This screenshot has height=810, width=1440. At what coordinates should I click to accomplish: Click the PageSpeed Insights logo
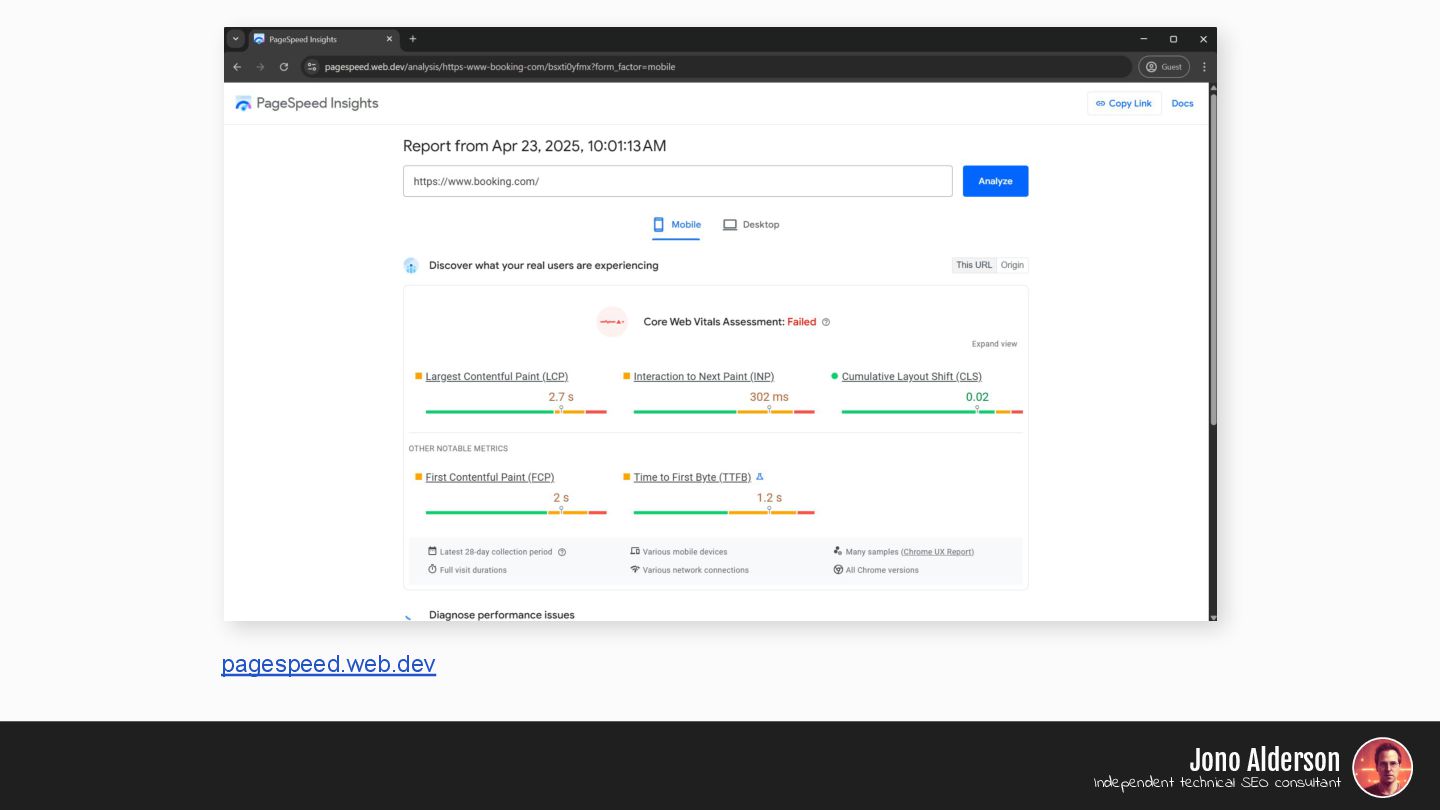click(307, 103)
